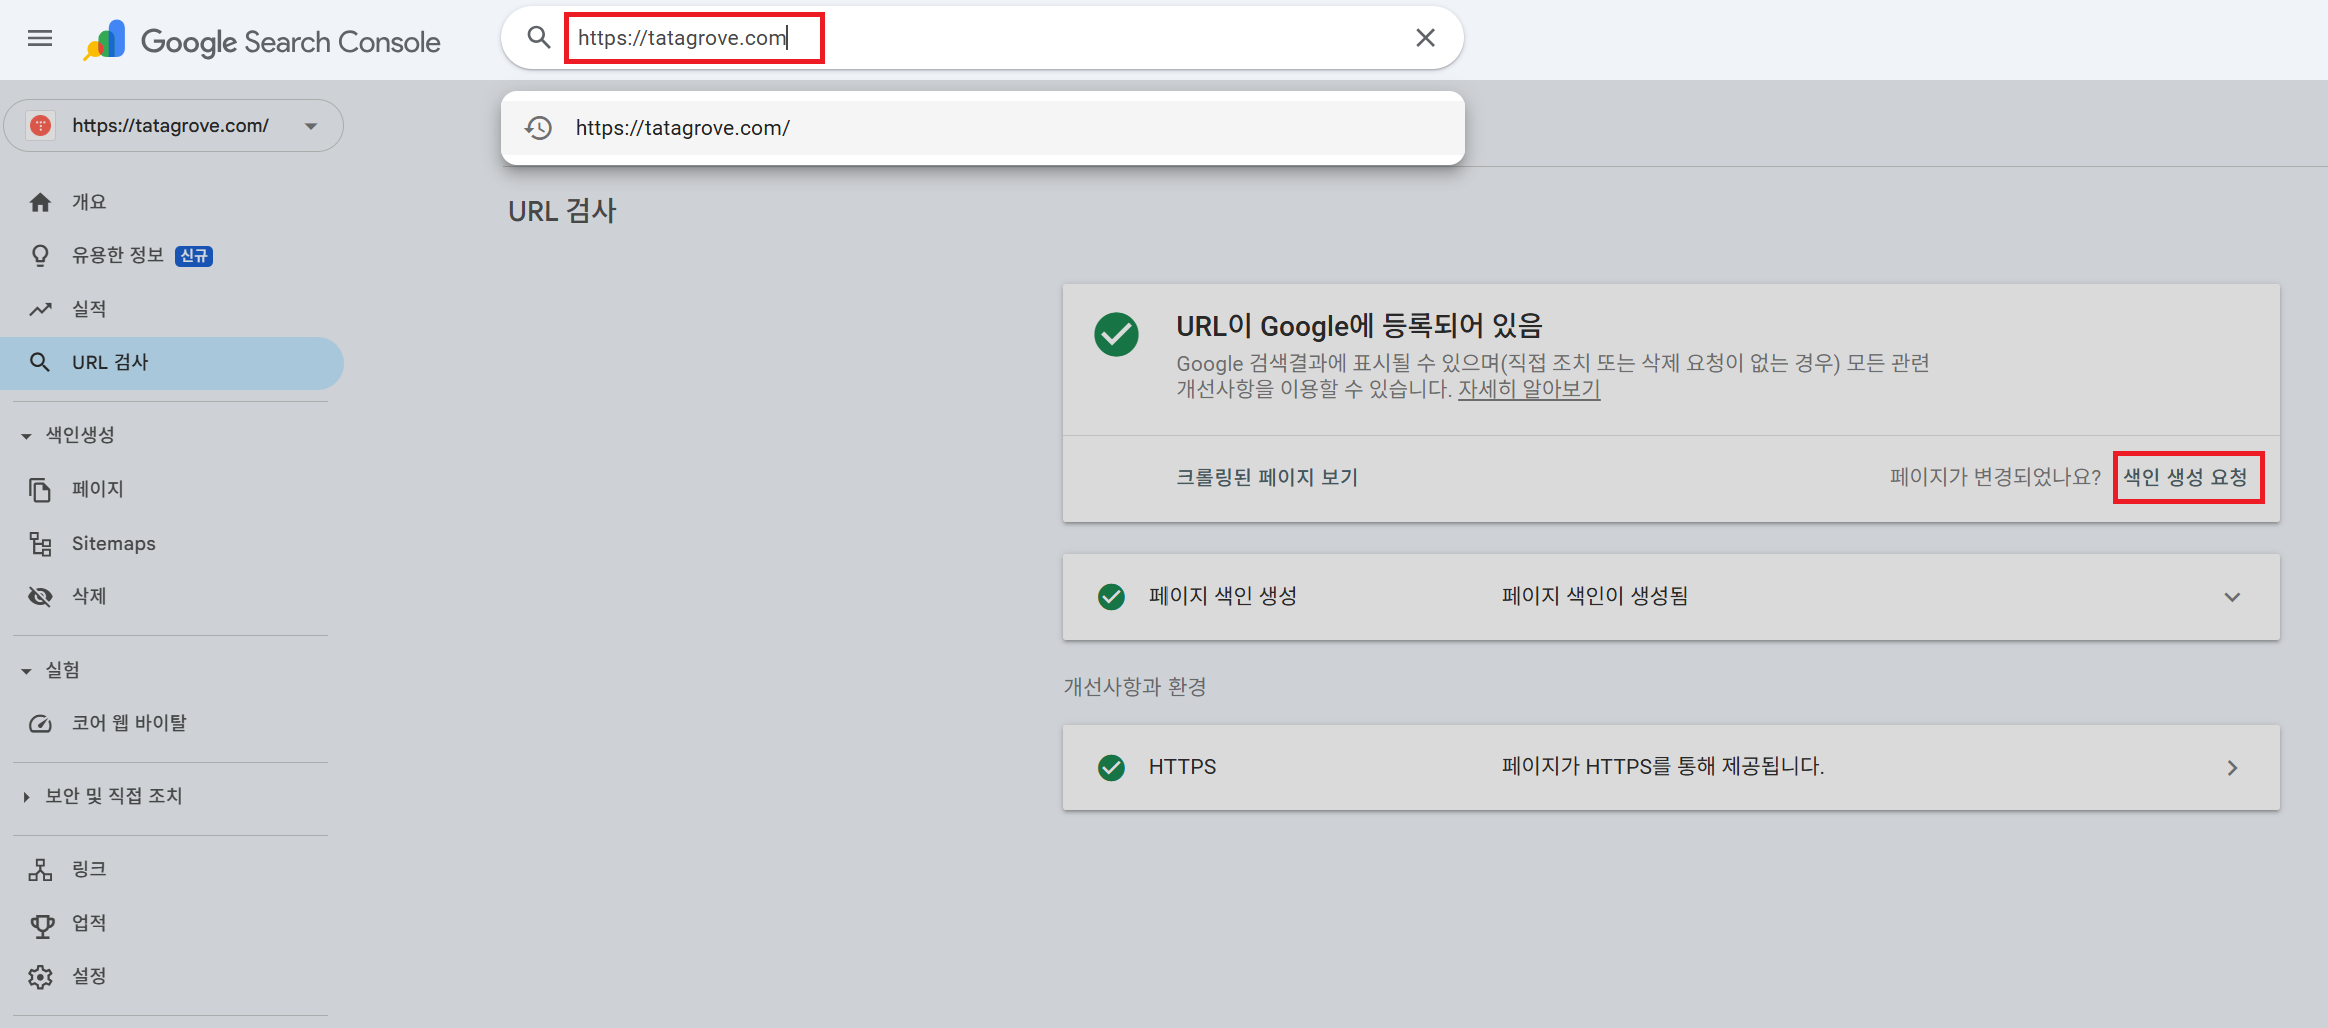Open 코어 웹 바이탈 report
Viewport: 2328px width, 1028px height.
pyautogui.click(x=172, y=723)
